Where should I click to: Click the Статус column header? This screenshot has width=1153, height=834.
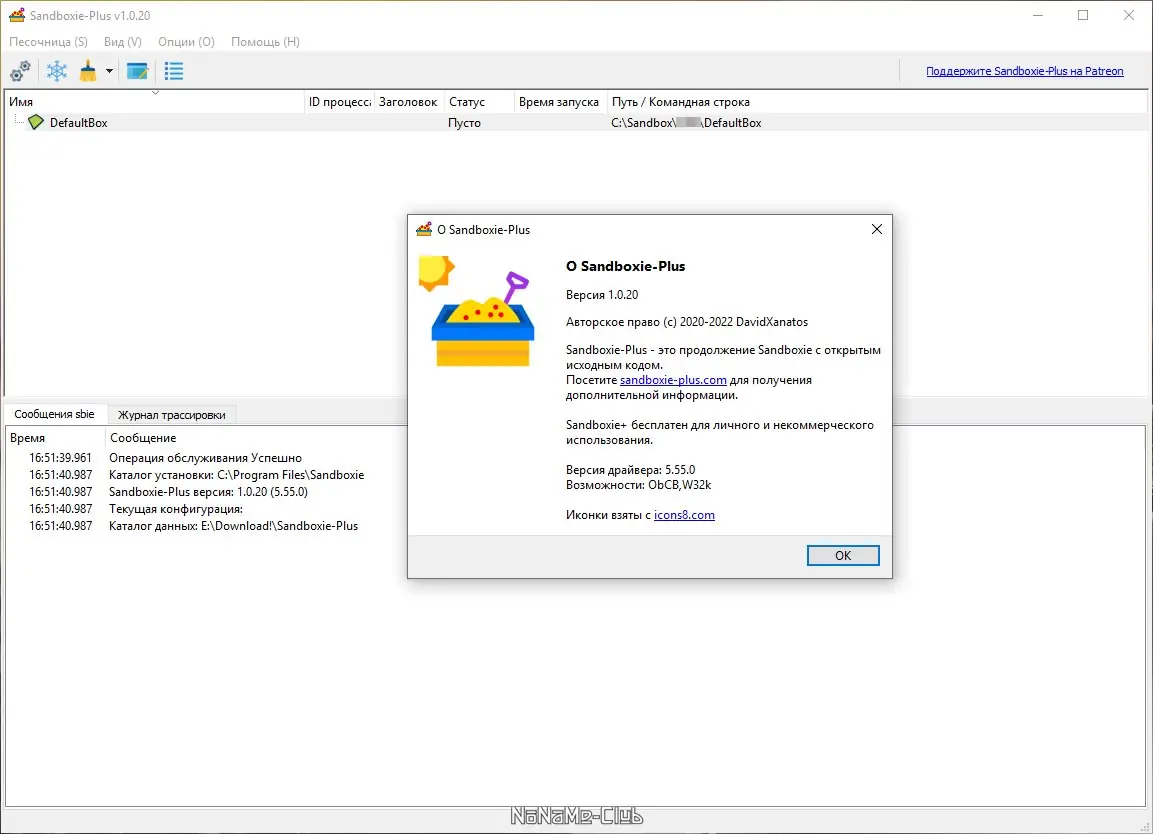coord(479,101)
